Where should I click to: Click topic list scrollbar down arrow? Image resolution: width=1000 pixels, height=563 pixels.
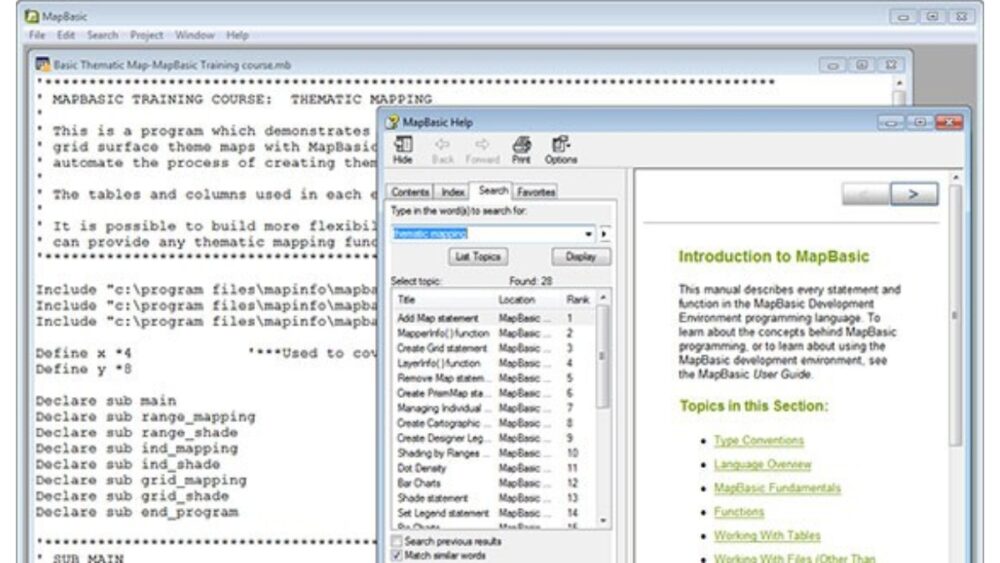point(603,521)
